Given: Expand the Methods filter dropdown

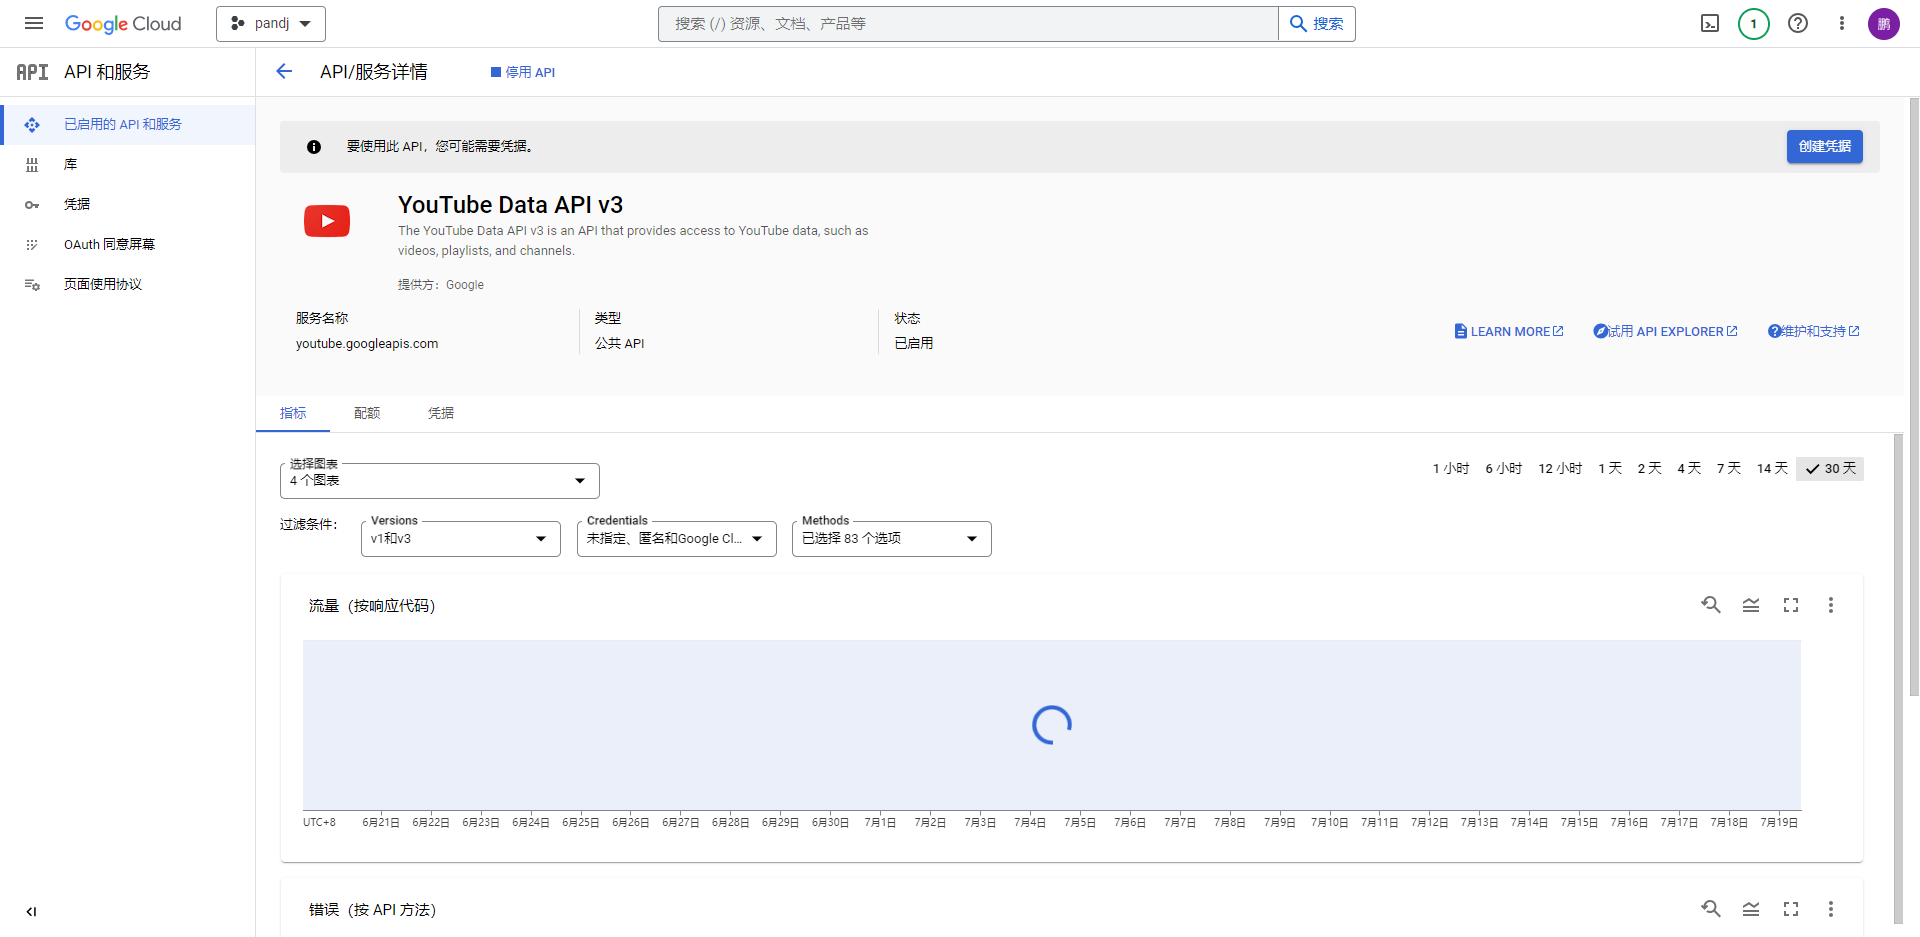Looking at the screenshot, I should [x=891, y=539].
